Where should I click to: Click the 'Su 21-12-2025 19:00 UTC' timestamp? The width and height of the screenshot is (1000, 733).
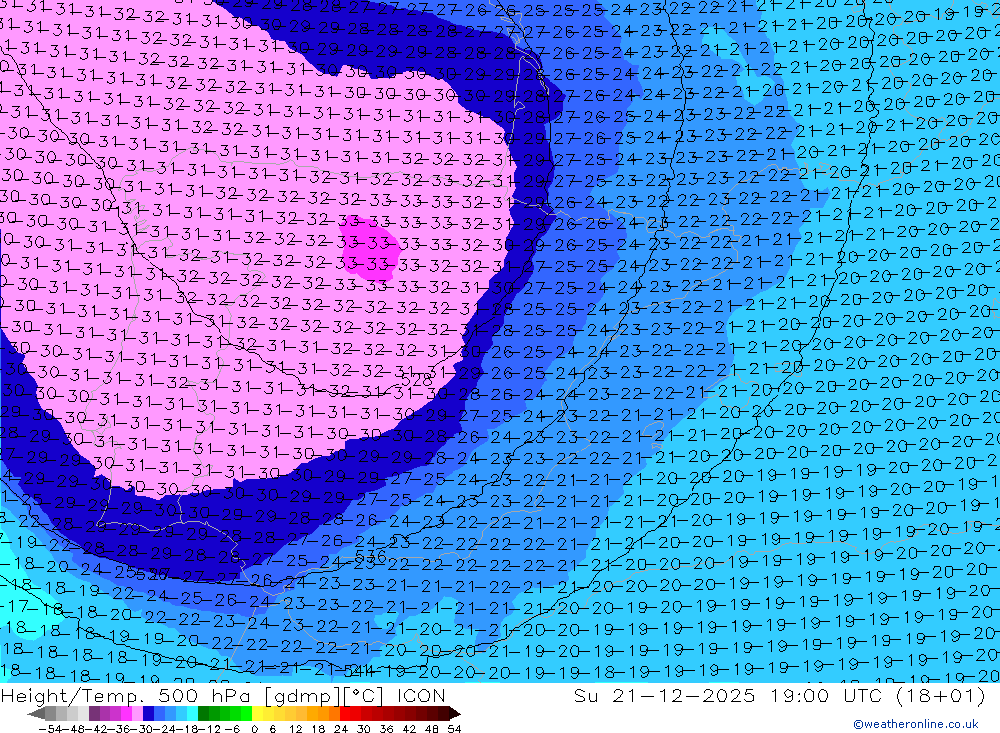728,695
